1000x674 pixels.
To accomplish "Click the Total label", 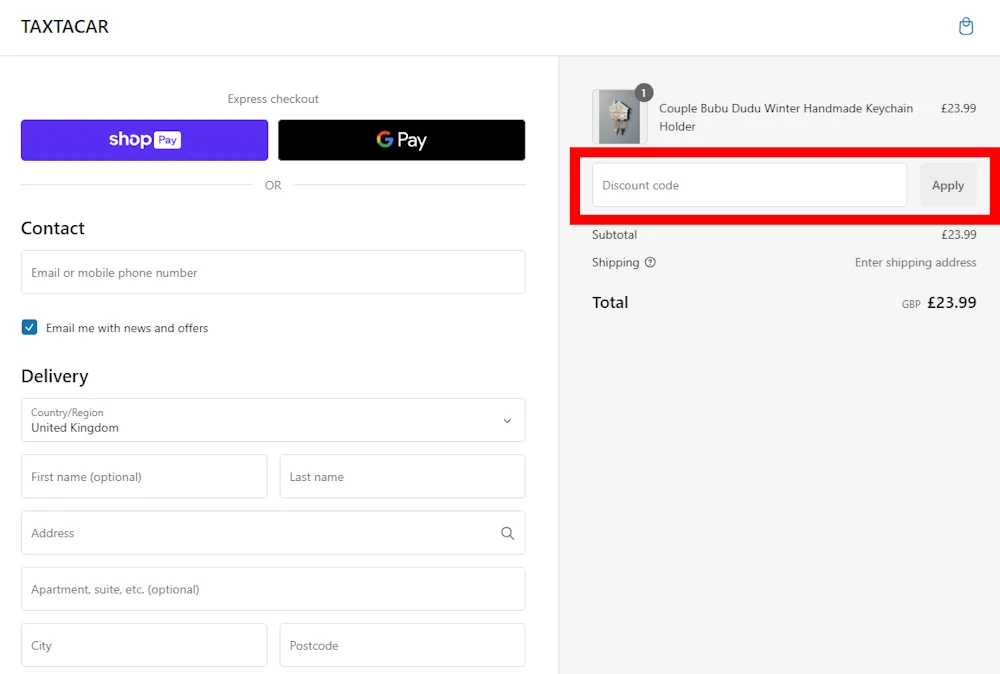I will pyautogui.click(x=610, y=302).
